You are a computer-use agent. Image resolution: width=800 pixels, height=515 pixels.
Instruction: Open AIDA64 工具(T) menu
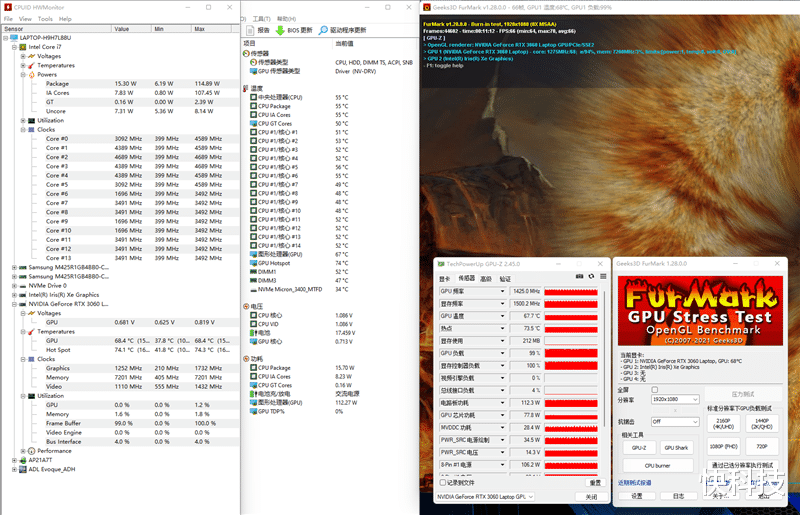coord(262,19)
